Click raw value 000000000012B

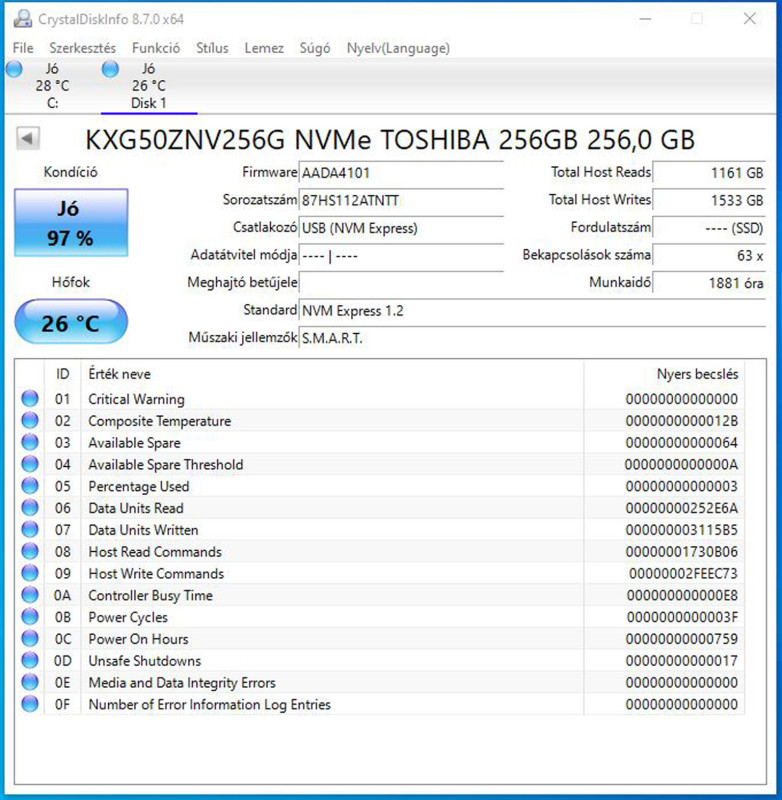pyautogui.click(x=682, y=421)
